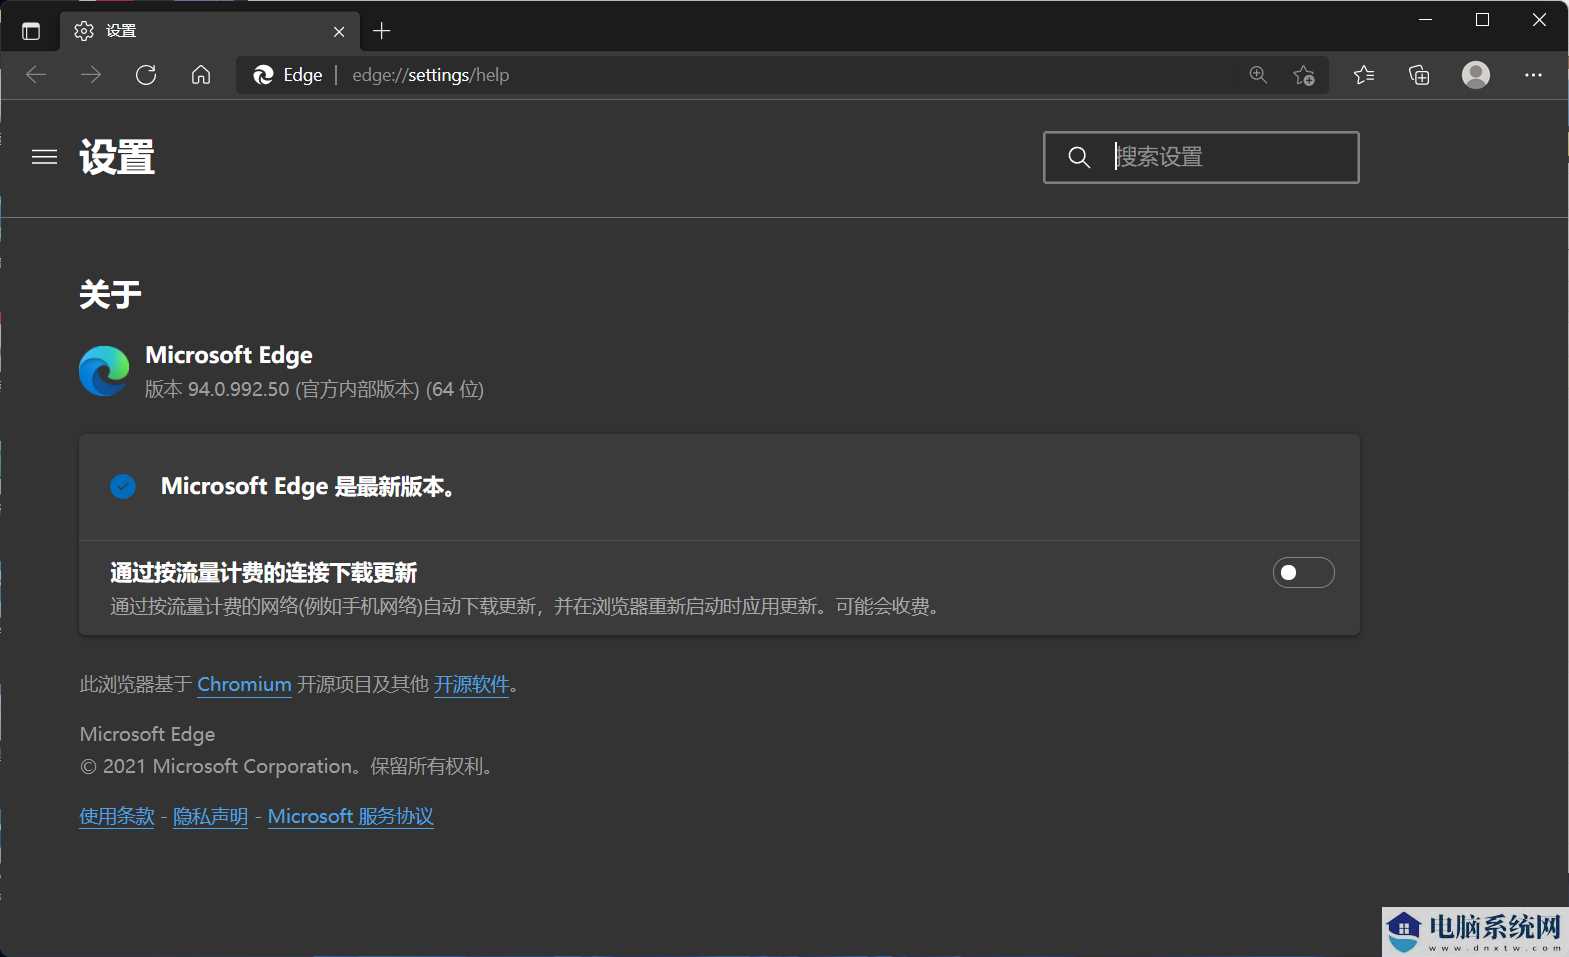Toggle 通过按流量计费的连接下载更新 switch
The image size is (1569, 957).
click(1303, 572)
